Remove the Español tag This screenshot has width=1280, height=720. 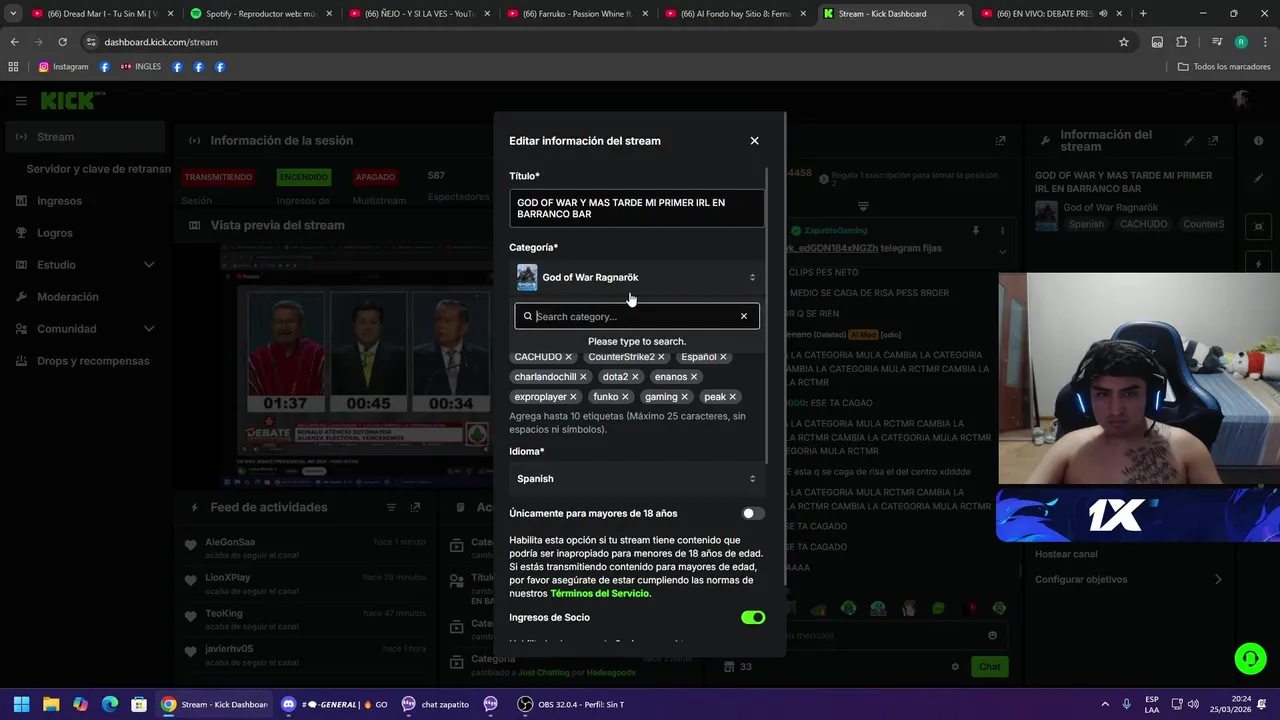pos(723,357)
